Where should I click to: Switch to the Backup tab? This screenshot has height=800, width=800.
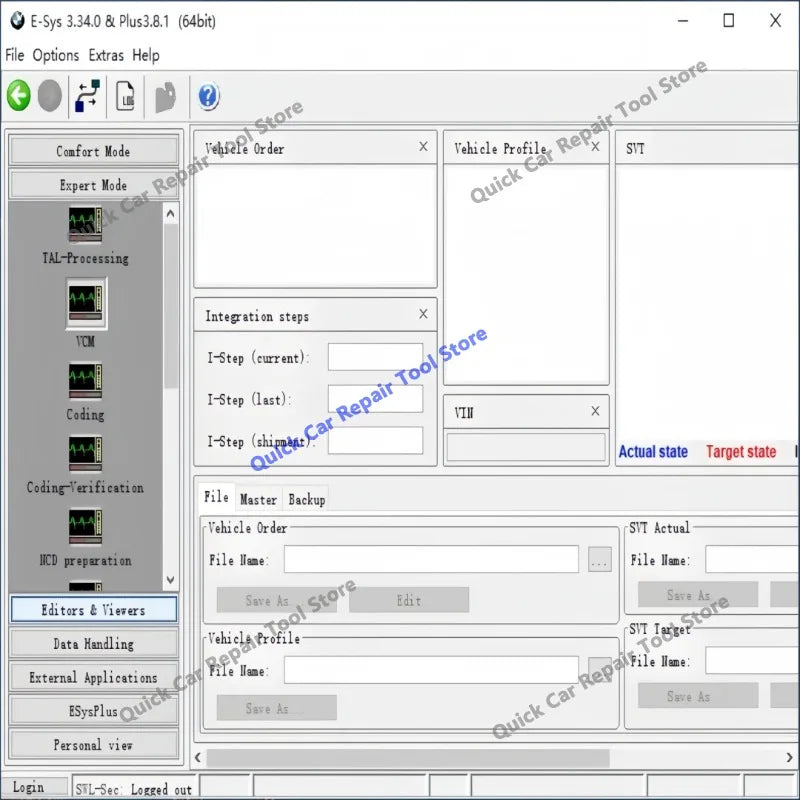tap(307, 499)
